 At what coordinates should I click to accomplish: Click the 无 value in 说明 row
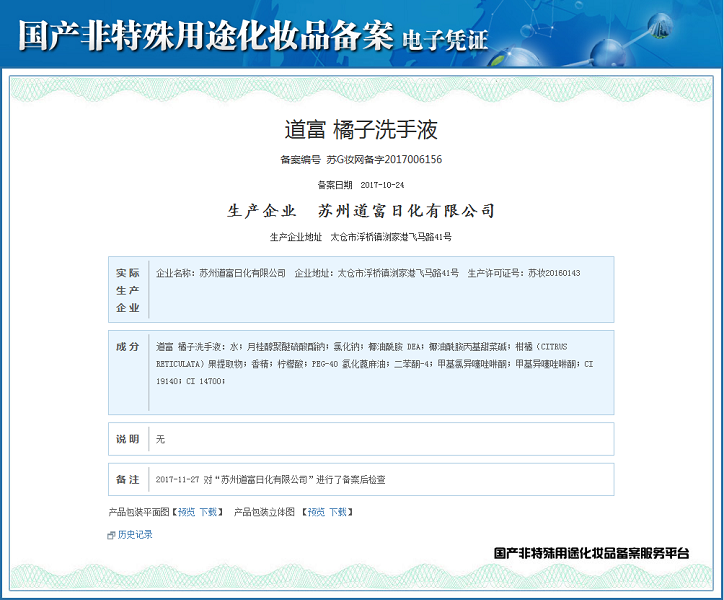160,439
